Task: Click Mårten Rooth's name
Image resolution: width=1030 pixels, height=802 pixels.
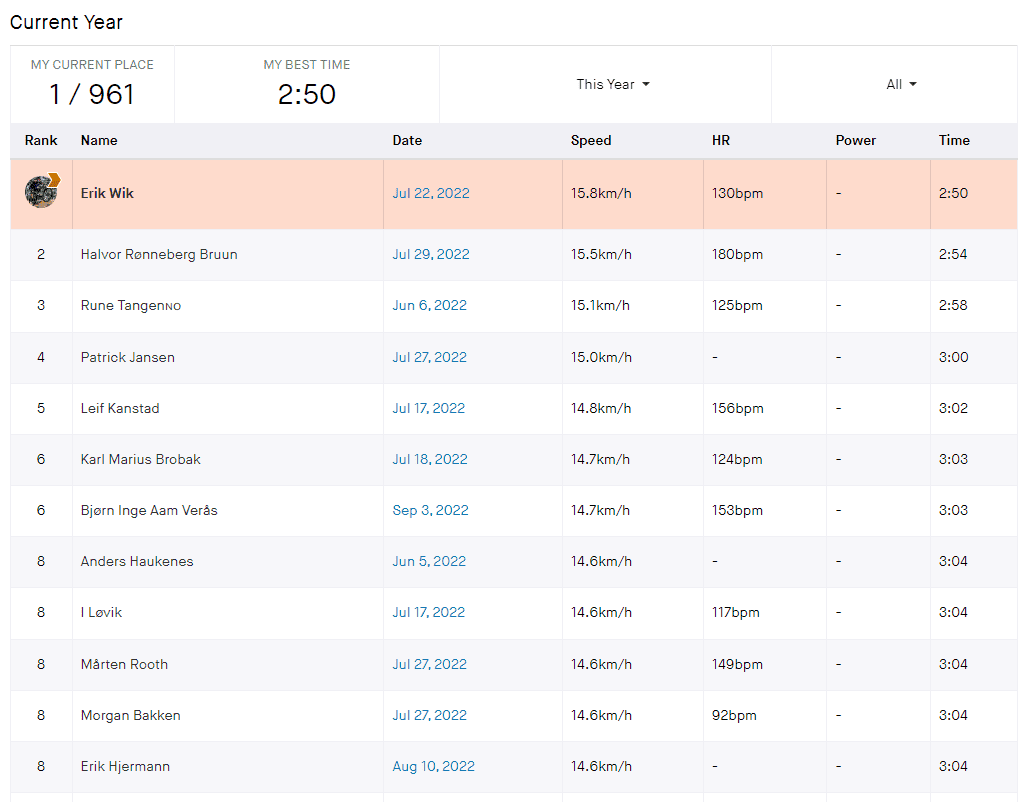Action: (x=124, y=664)
